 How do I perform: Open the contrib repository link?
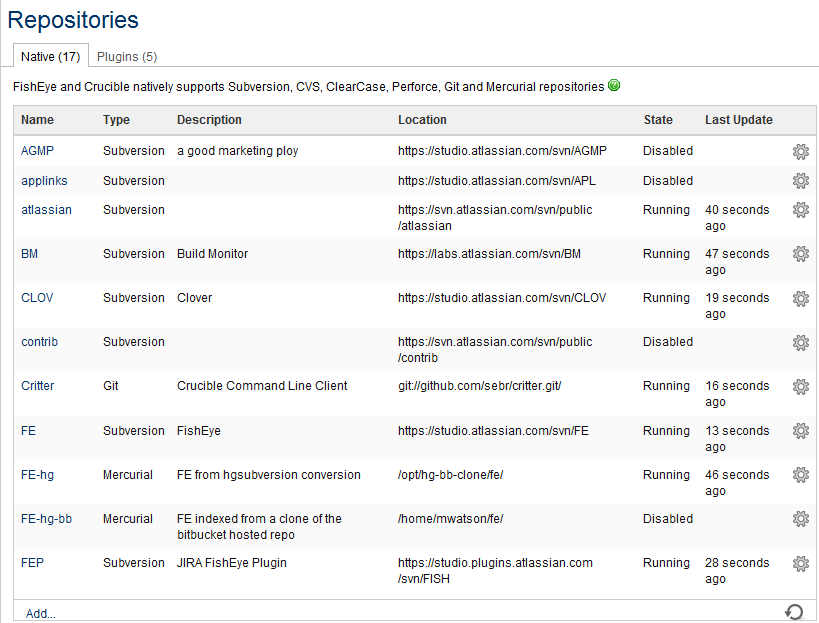coord(40,342)
